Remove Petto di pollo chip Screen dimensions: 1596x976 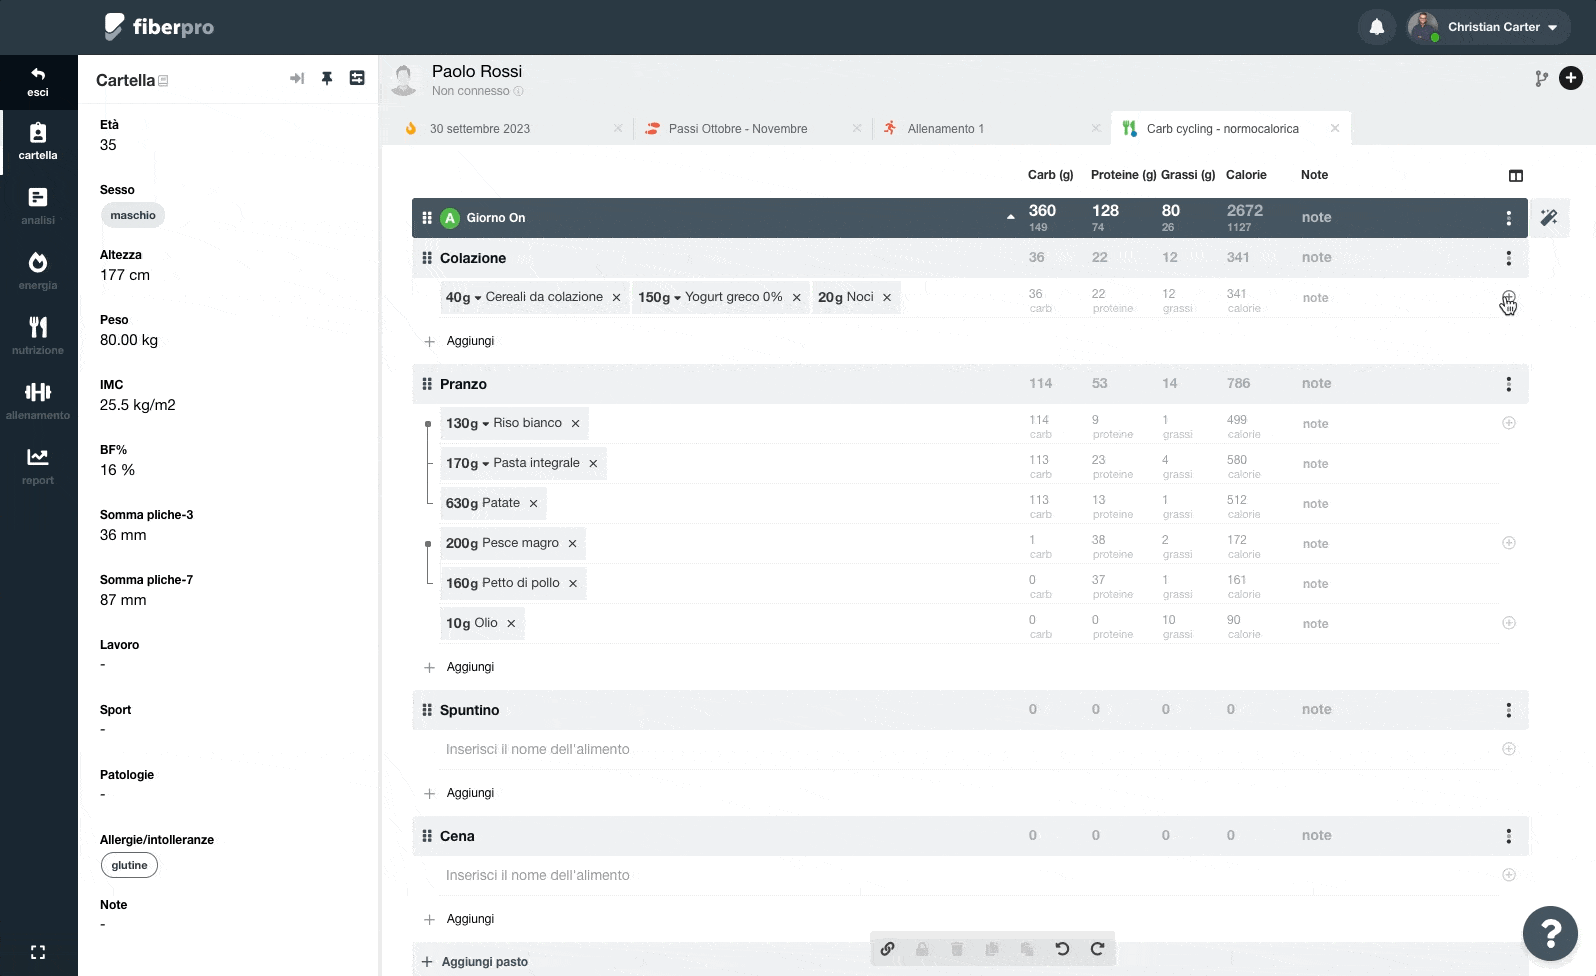click(x=573, y=584)
